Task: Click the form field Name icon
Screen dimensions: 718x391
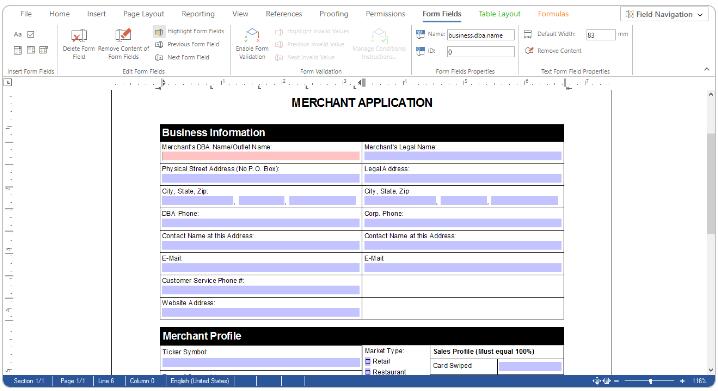Action: 420,34
